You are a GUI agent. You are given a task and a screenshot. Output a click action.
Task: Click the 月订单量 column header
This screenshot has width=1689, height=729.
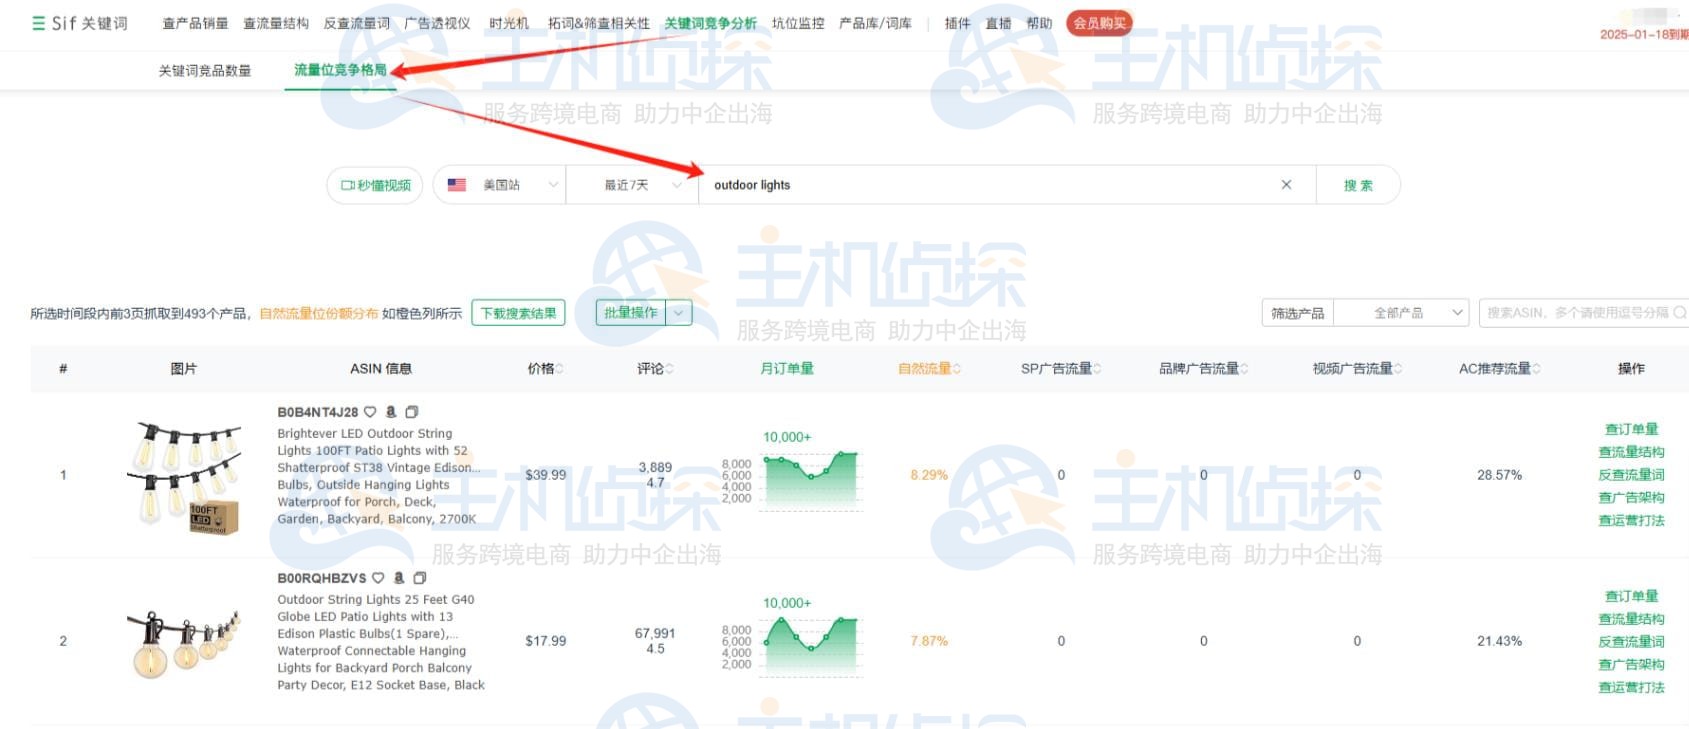pos(787,369)
